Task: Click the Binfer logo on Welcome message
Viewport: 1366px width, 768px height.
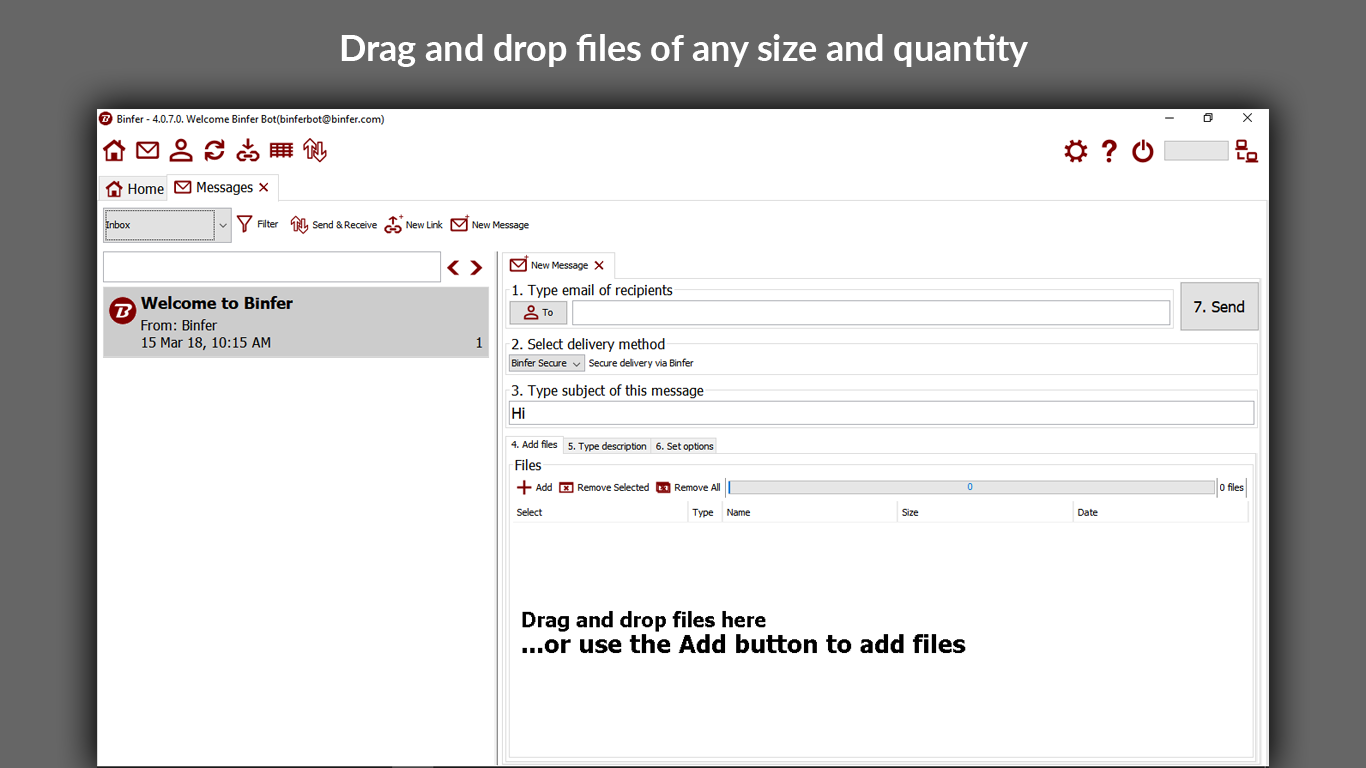Action: (x=122, y=311)
